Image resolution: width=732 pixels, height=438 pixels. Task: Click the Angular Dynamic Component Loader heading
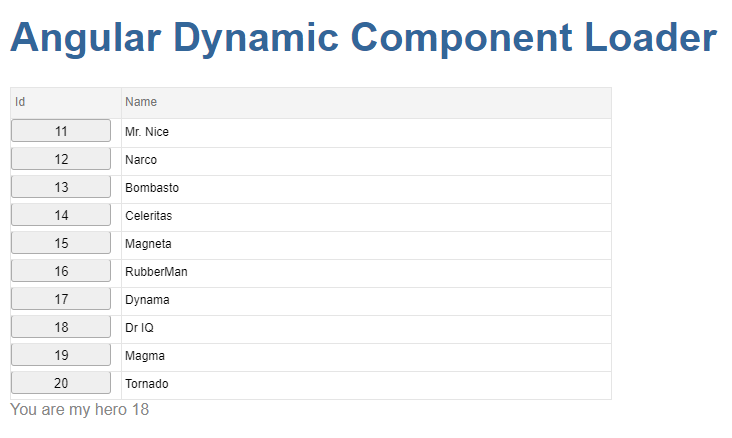pos(363,39)
